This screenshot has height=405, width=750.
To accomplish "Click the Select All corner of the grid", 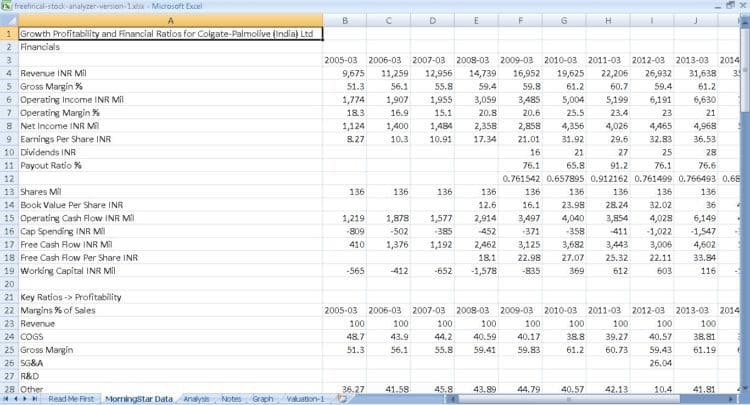I will (x=9, y=20).
